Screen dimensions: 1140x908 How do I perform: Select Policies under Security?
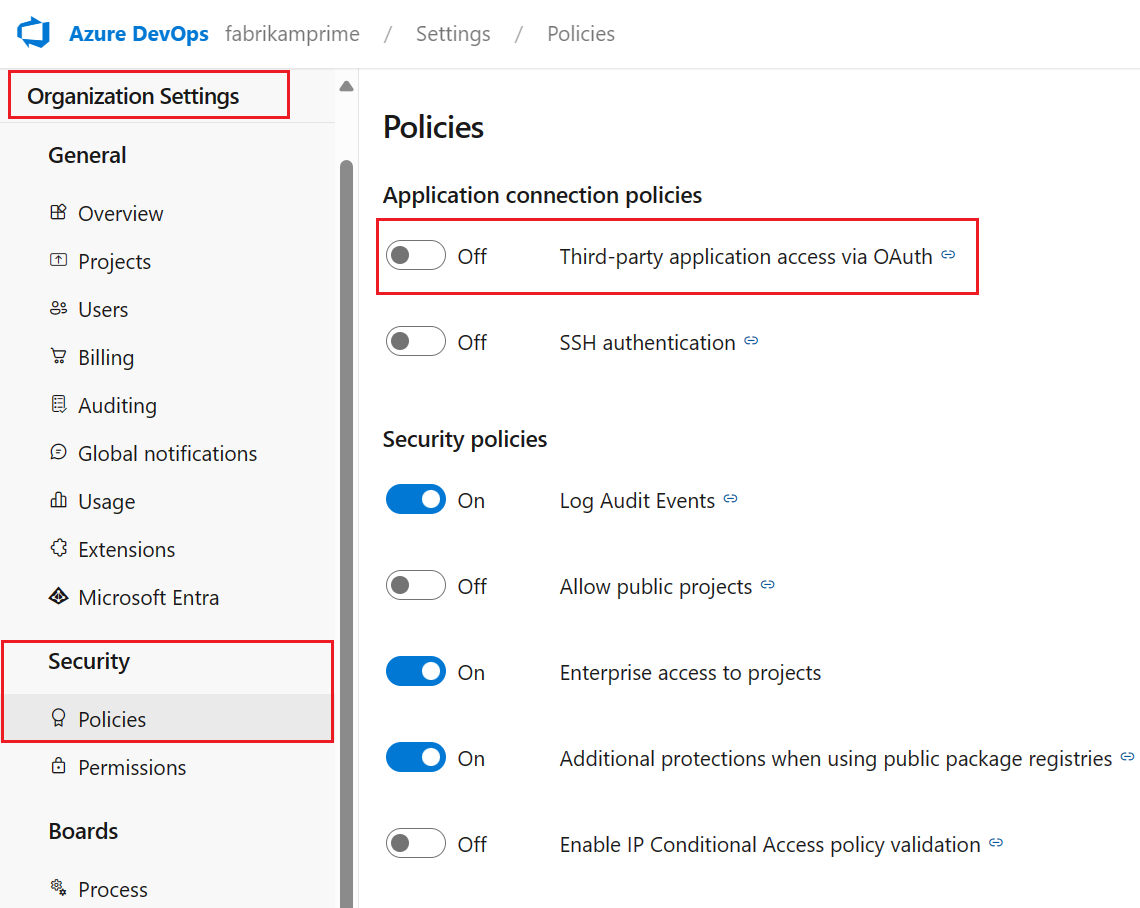[169, 718]
